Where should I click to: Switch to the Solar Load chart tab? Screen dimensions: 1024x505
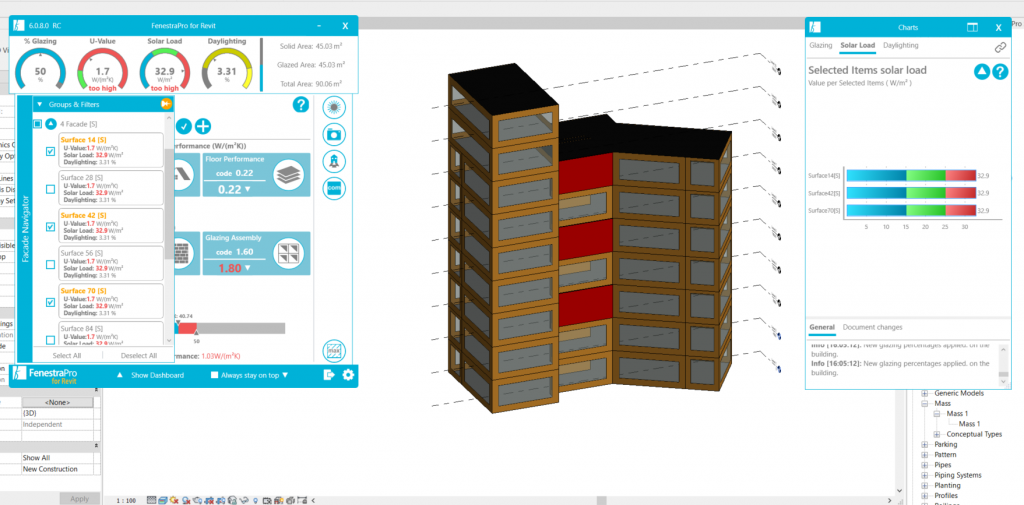(857, 46)
